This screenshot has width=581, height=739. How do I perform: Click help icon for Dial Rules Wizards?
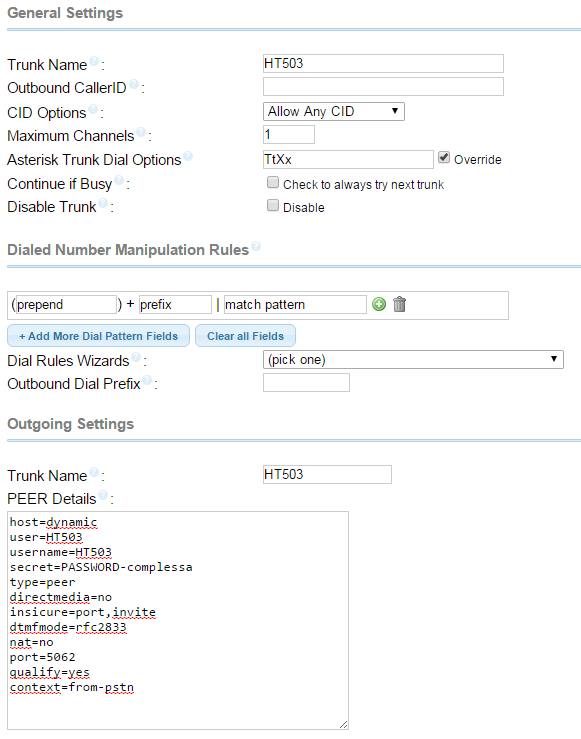[x=136, y=357]
